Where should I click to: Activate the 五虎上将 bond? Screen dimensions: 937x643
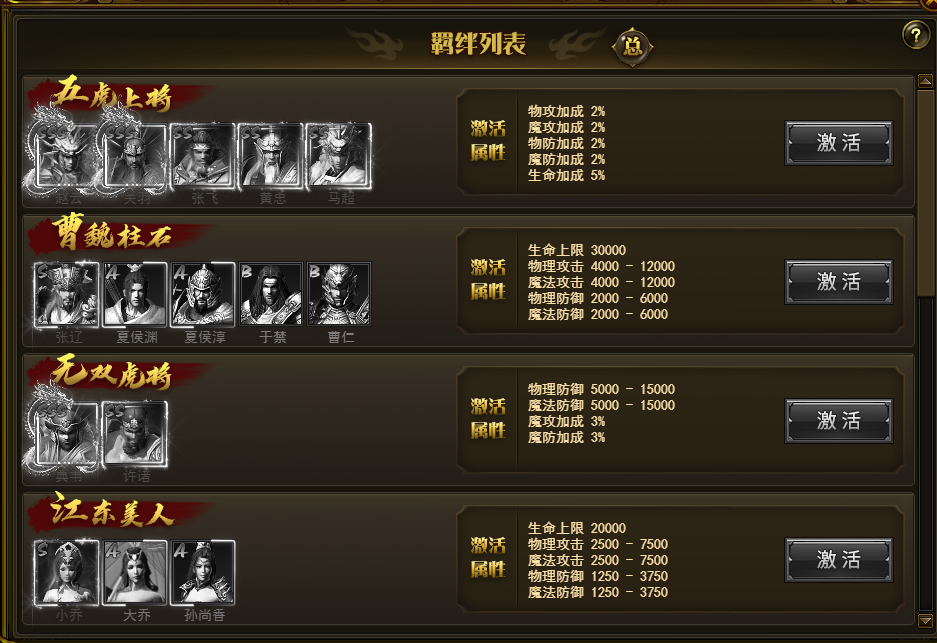point(838,143)
